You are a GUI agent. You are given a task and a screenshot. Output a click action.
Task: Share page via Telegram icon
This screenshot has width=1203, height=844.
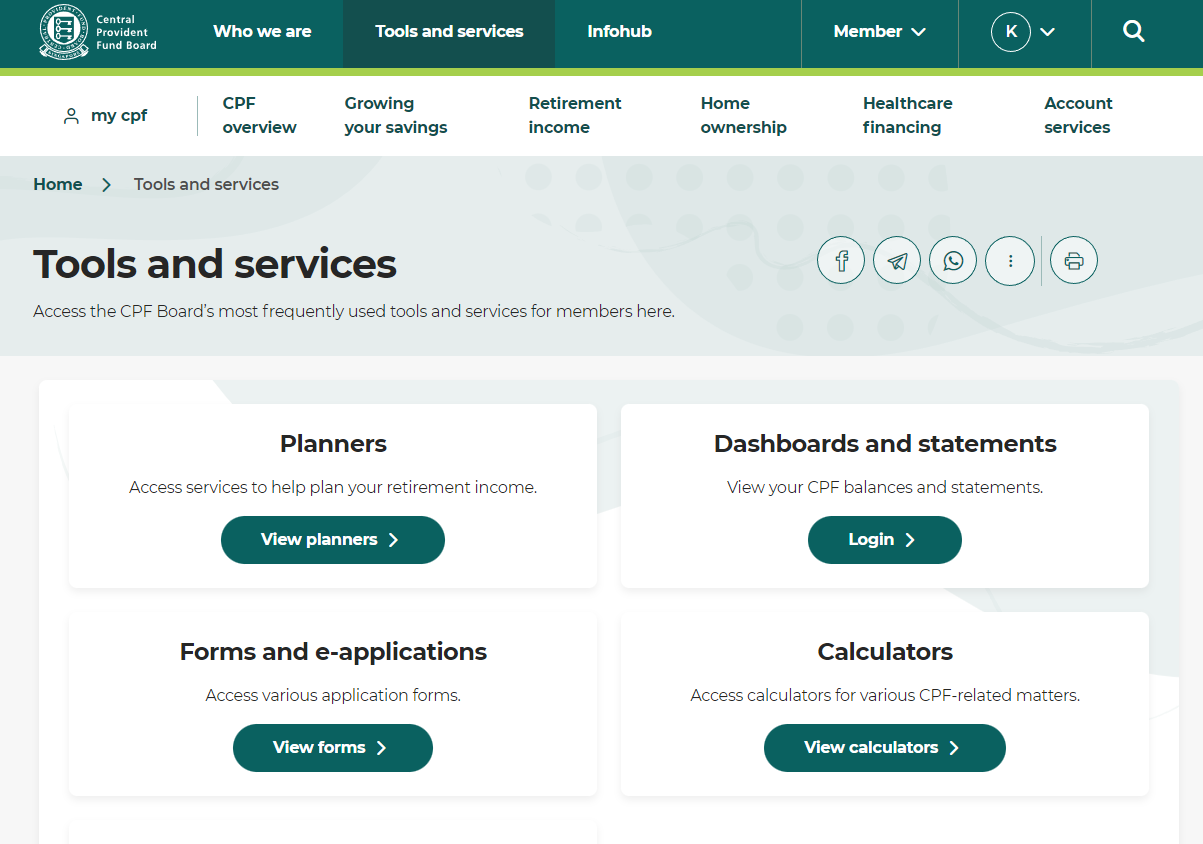(897, 261)
